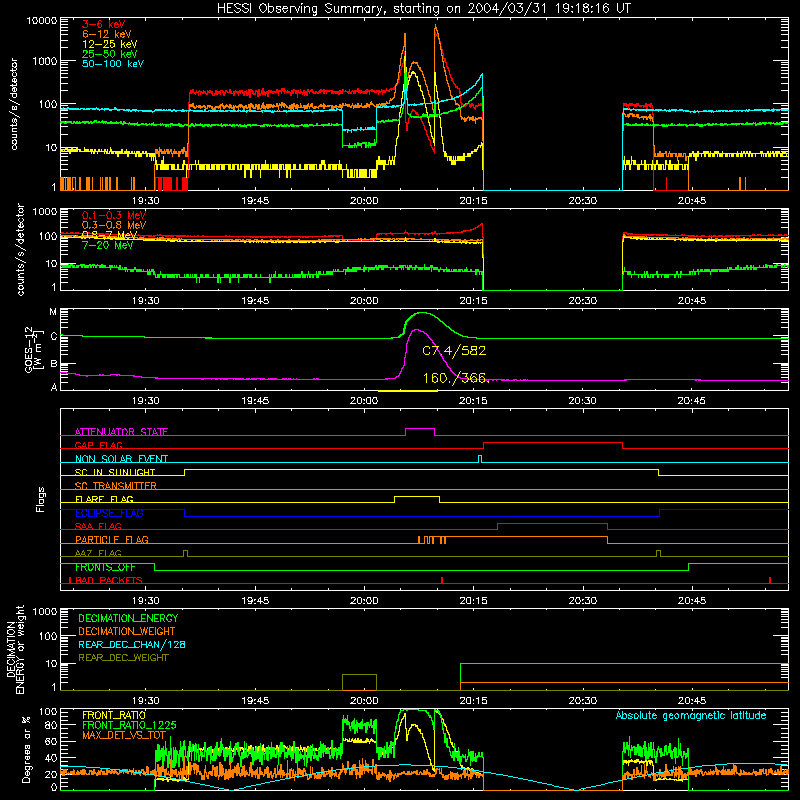This screenshot has height=800, width=800.
Task: Click the Degrees or % axis label
Action: [26, 750]
